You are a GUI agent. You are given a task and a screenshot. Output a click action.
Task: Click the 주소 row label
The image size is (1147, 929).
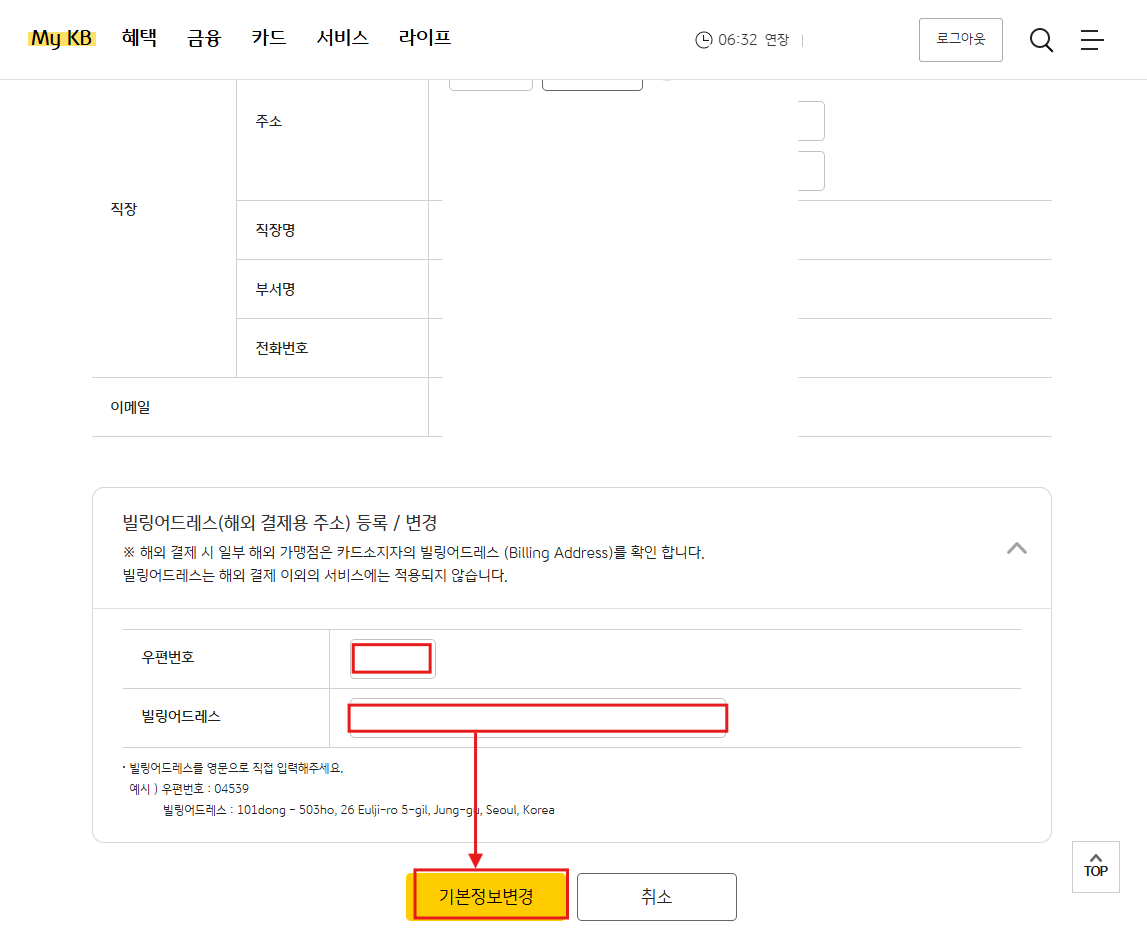(268, 121)
